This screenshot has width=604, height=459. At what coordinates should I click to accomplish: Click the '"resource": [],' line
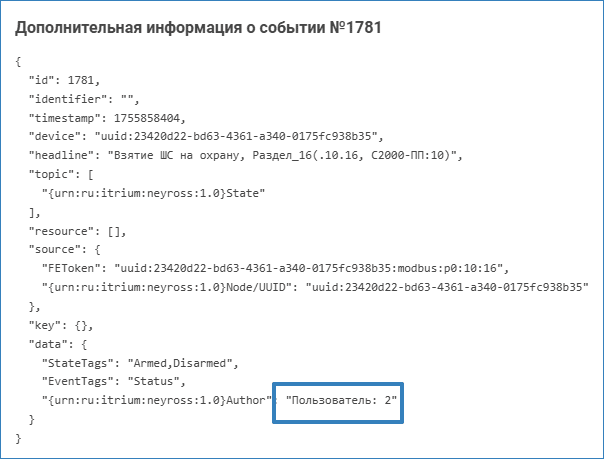(77, 231)
